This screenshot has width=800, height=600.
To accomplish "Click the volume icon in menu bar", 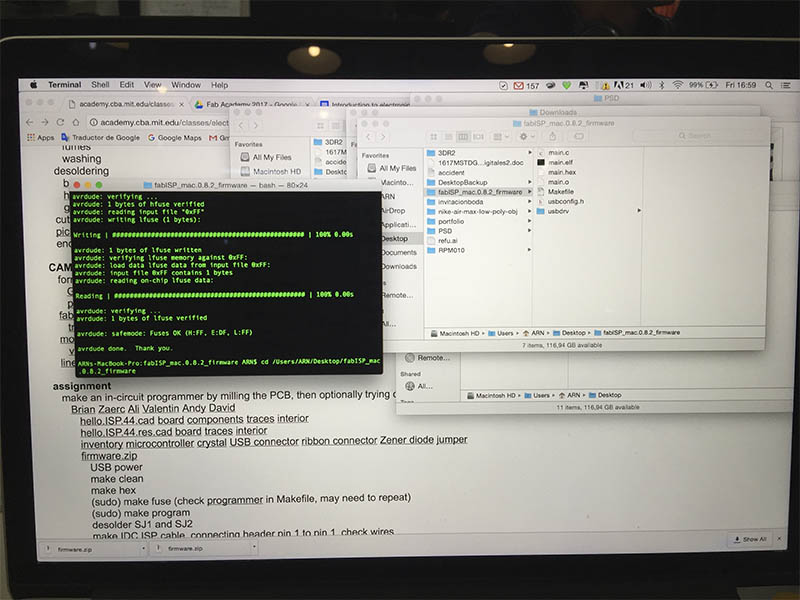I will [645, 85].
